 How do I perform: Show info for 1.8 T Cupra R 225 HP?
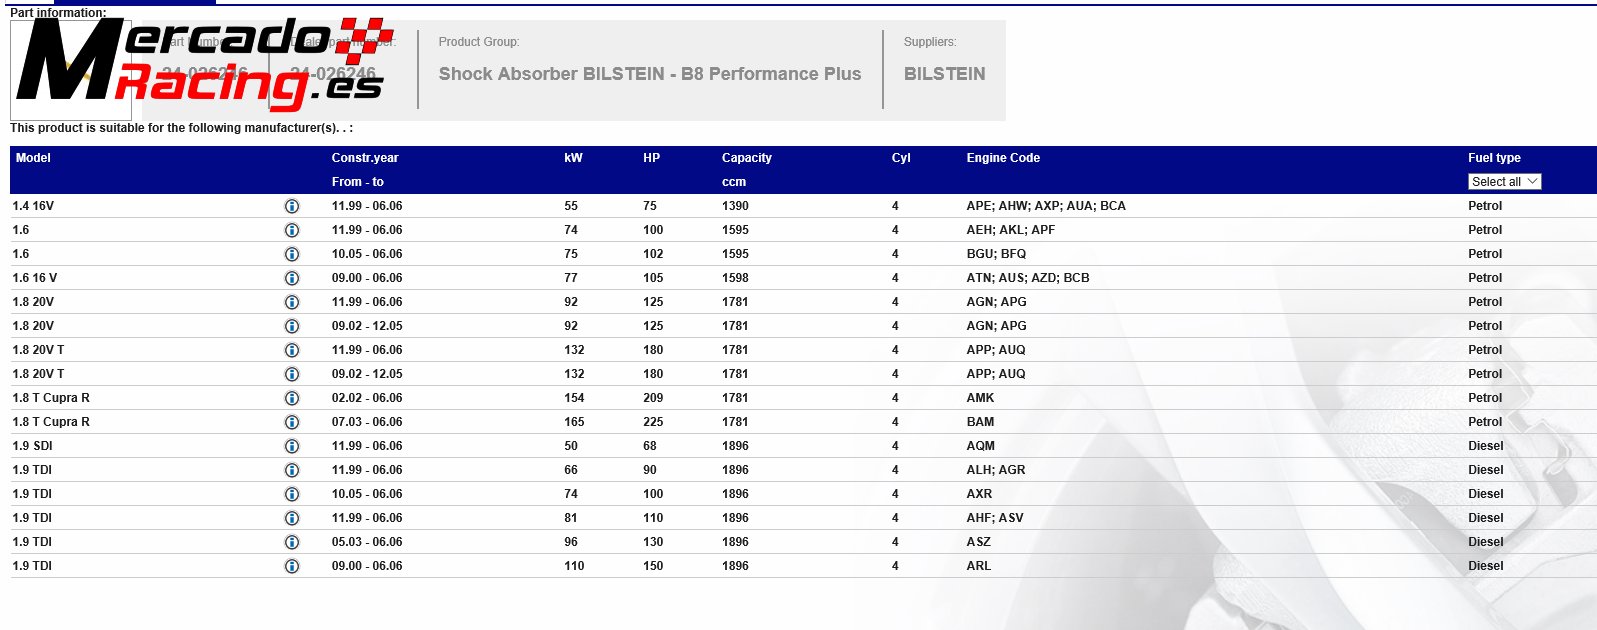(x=292, y=422)
